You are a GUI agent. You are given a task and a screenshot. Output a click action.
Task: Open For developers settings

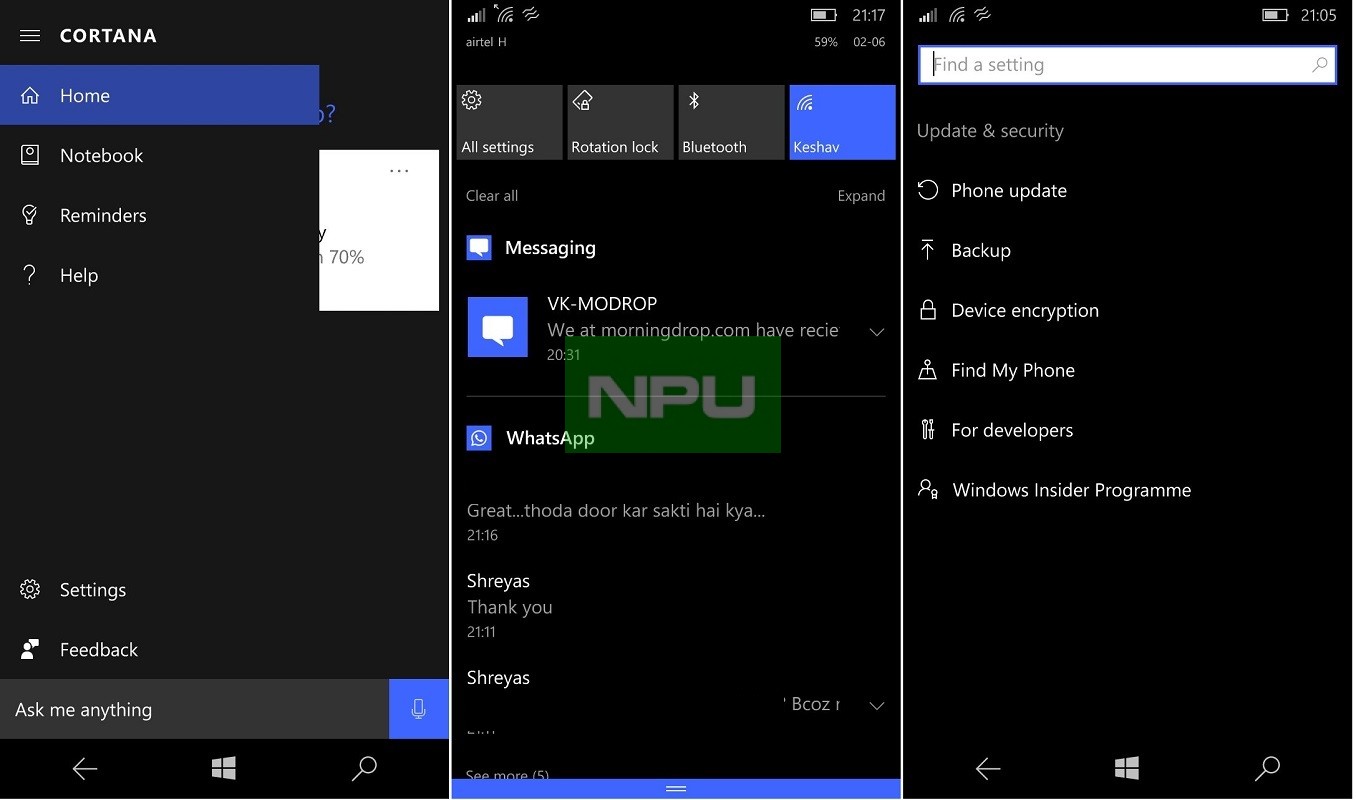coord(1012,430)
